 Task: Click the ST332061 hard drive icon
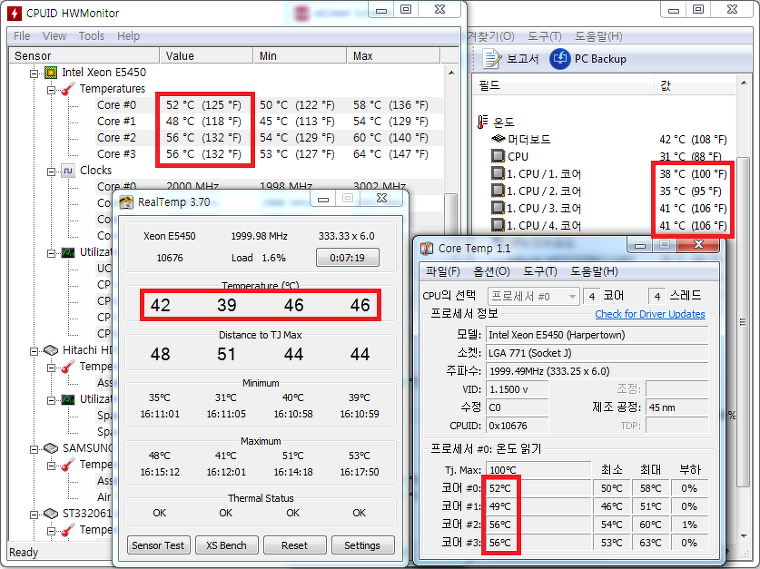(51, 513)
